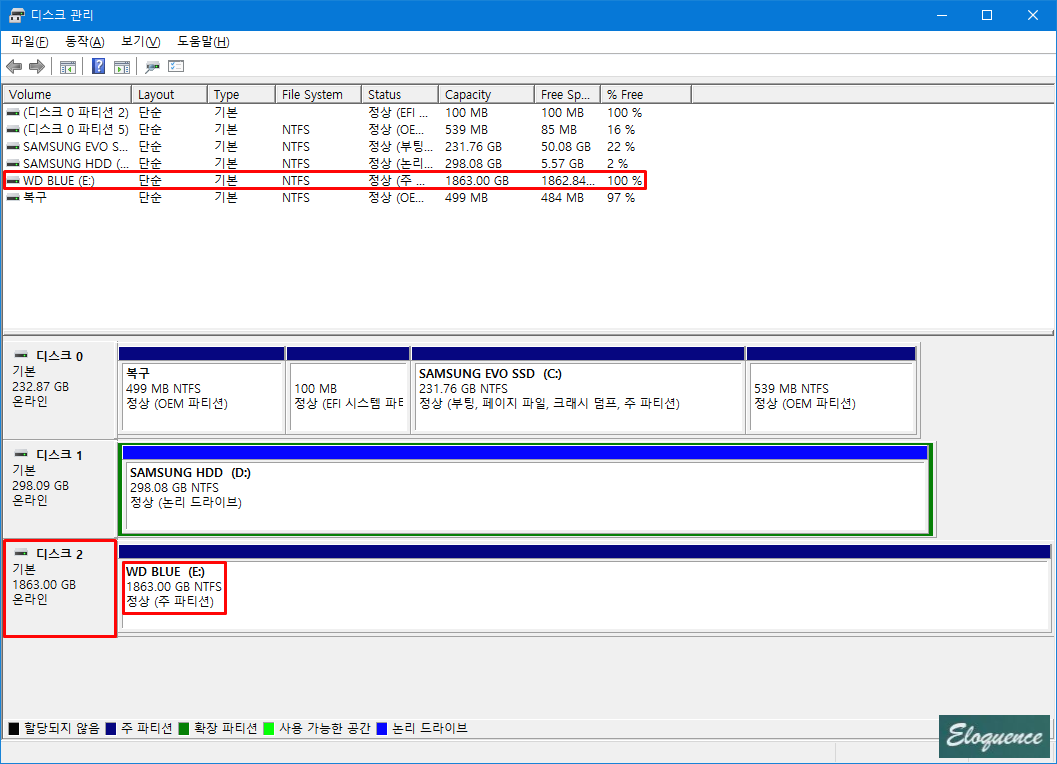1057x764 pixels.
Task: Select the (디스크 0 파티션 5) volume name
Action: click(76, 129)
